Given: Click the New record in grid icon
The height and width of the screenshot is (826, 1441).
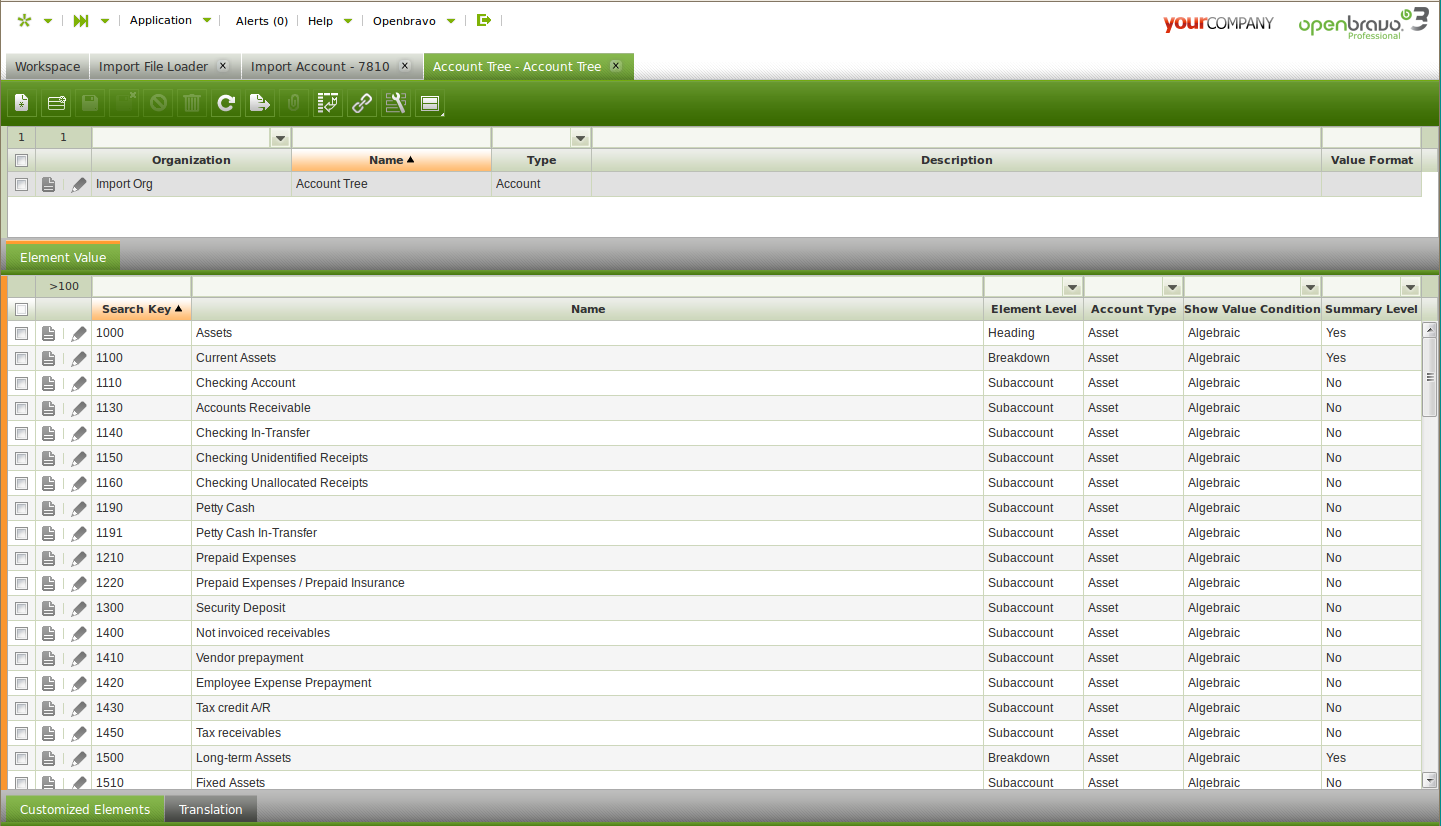Looking at the screenshot, I should [x=57, y=103].
